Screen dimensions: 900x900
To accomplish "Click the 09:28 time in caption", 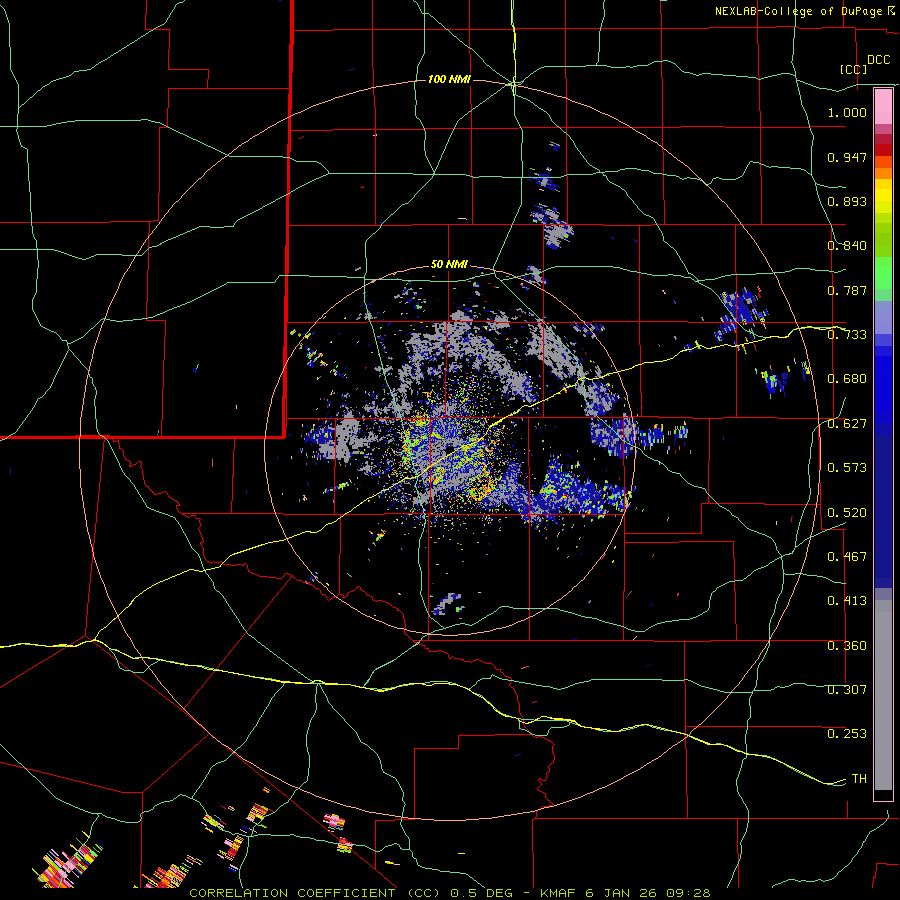I will 689,893.
